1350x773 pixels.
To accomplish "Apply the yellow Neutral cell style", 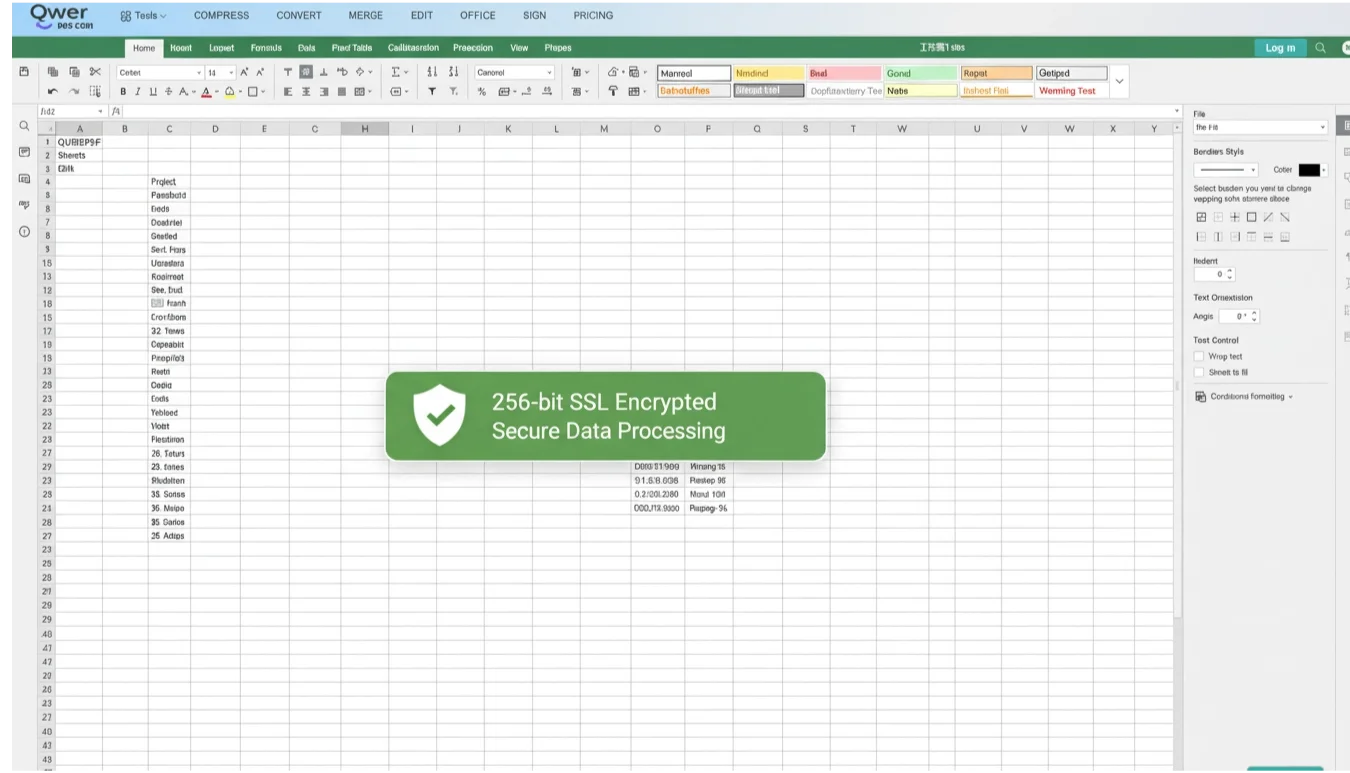I will (x=768, y=73).
